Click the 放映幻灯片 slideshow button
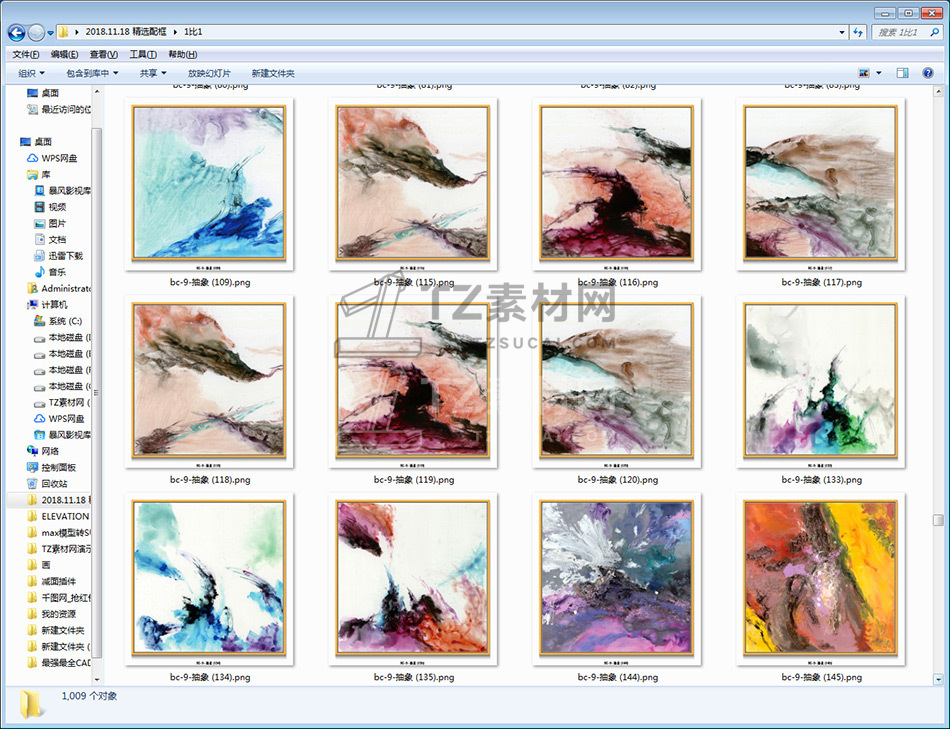The height and width of the screenshot is (729, 950). 209,73
